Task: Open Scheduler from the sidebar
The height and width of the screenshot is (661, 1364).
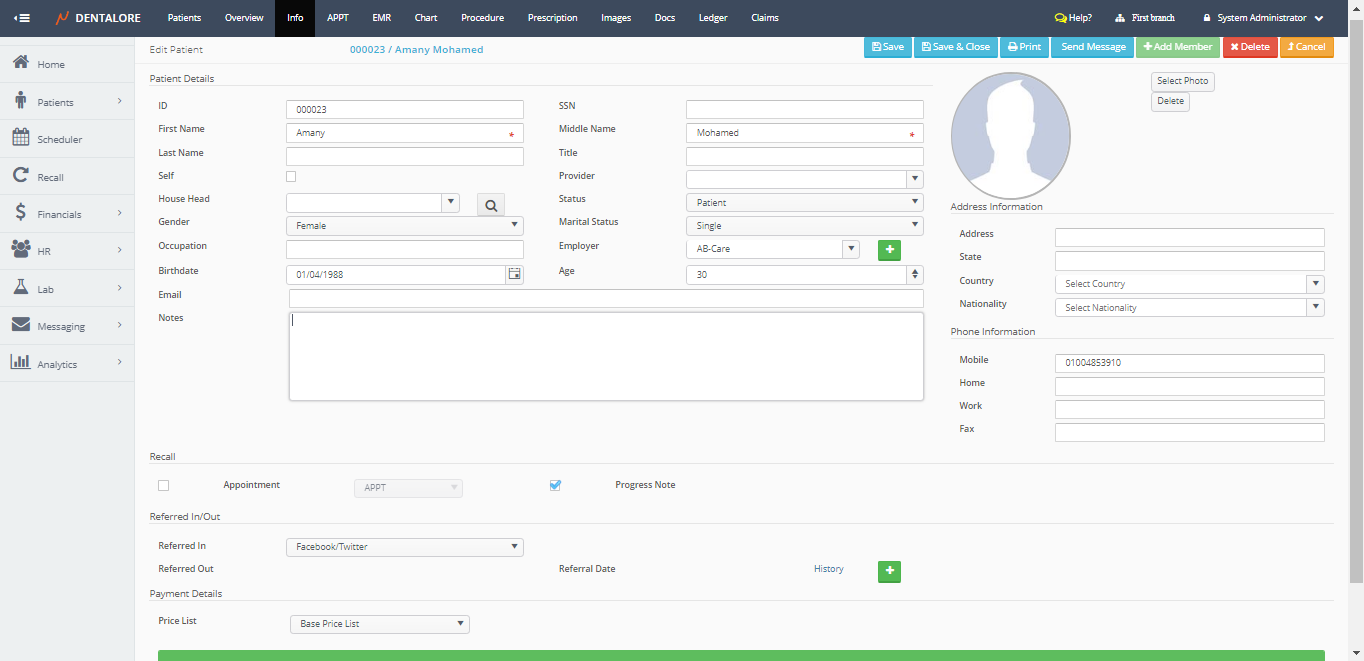Action: [59, 140]
